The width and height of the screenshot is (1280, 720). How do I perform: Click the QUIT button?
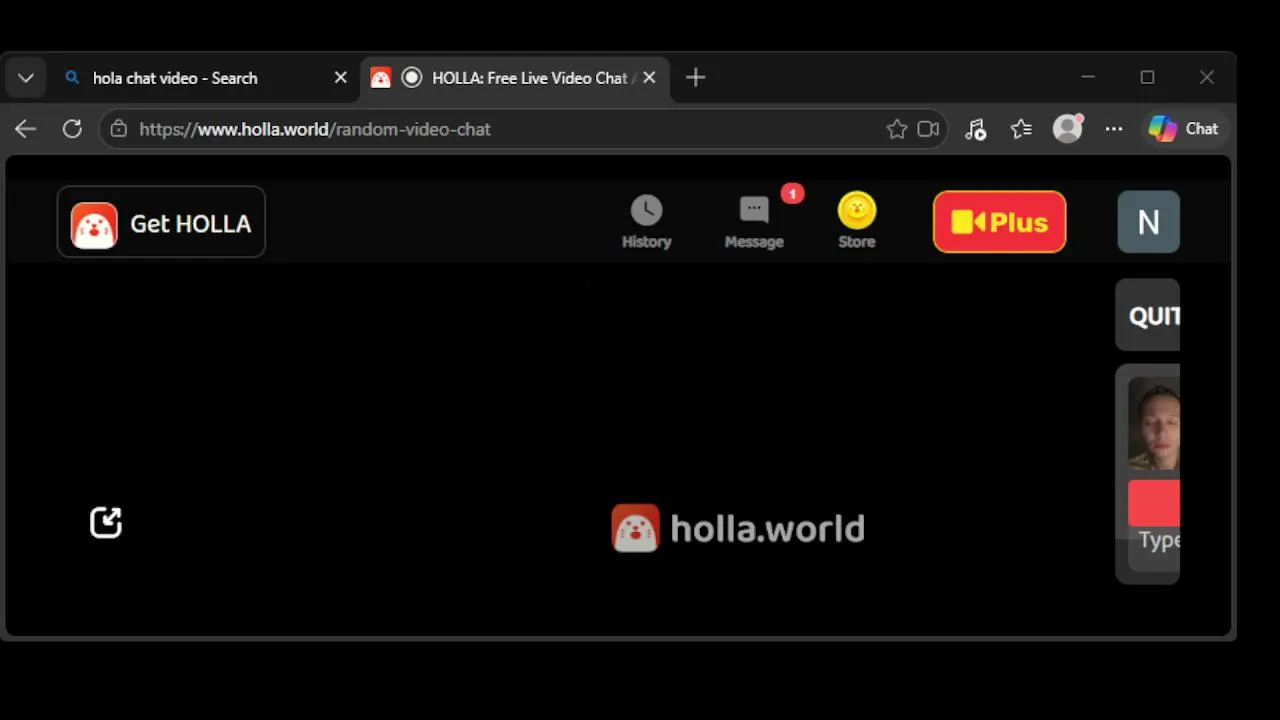pyautogui.click(x=1148, y=316)
